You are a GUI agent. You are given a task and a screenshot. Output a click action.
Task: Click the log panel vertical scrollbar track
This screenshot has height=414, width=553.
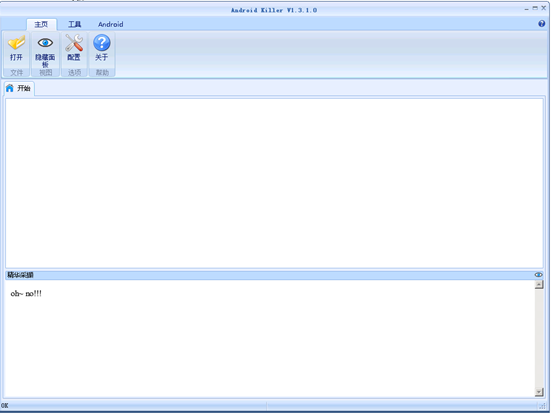539,338
